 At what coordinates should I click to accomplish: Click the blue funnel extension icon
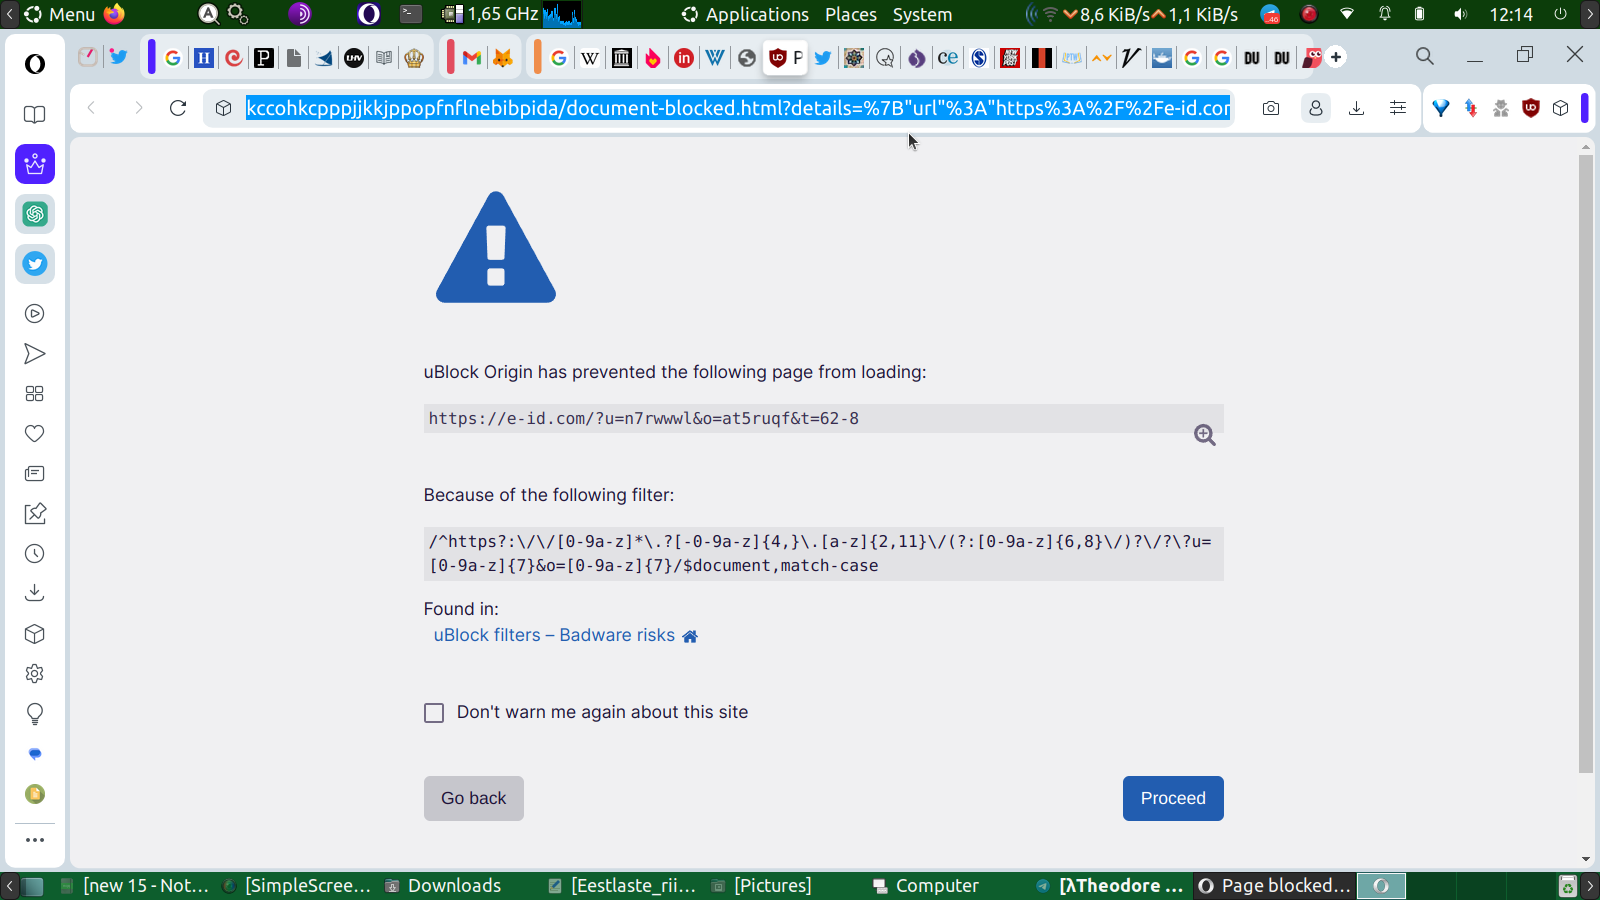coord(1441,108)
